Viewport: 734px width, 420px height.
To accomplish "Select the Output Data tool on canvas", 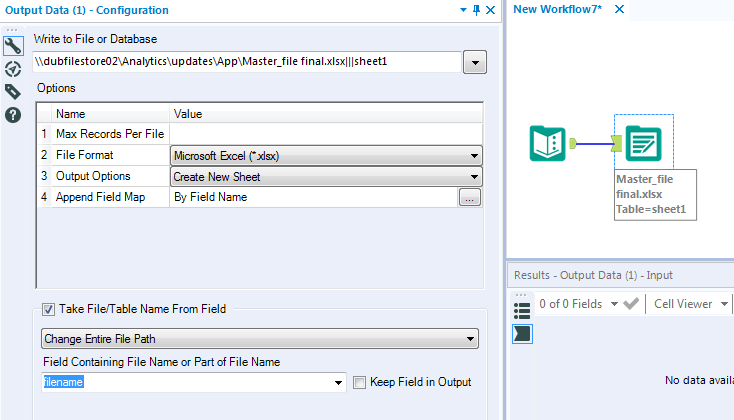I will coord(644,143).
